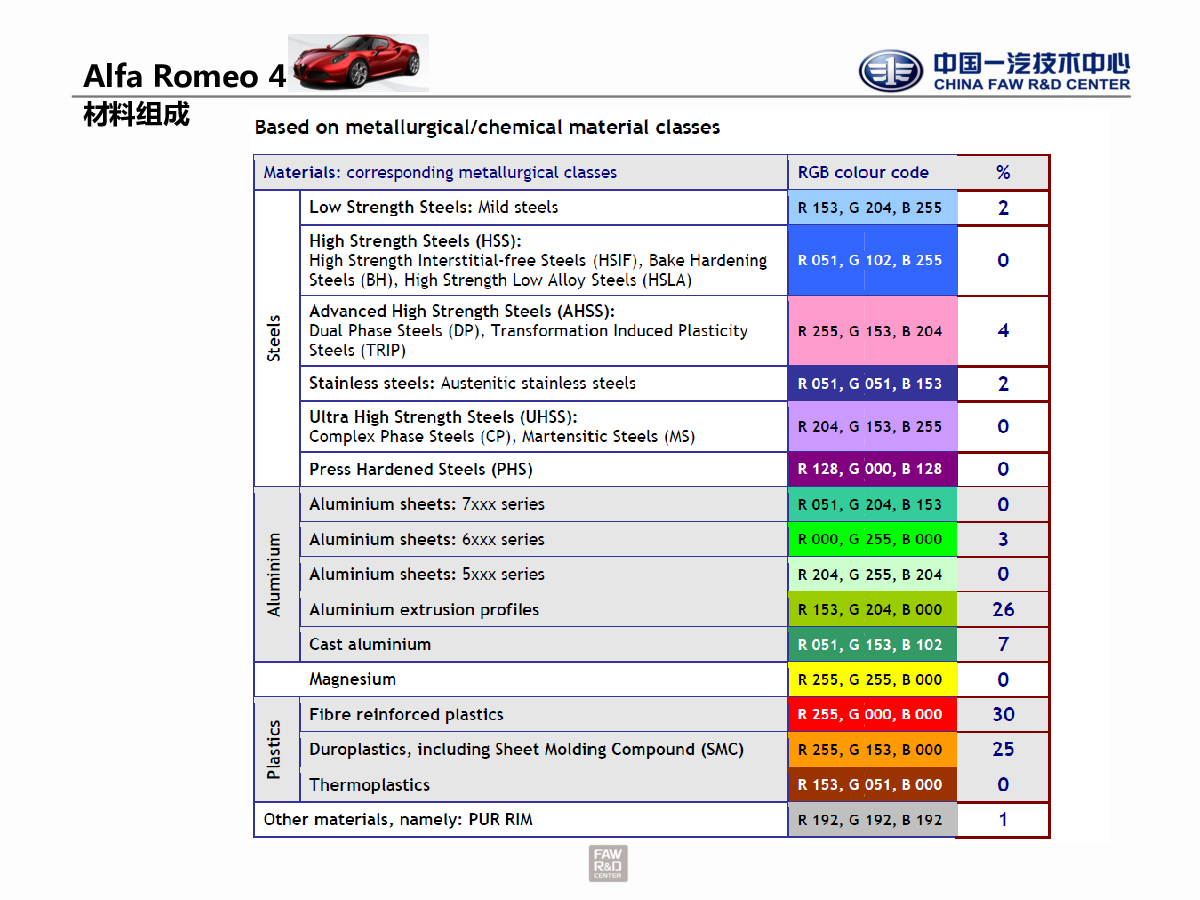Click 'Aluminium sheets: 7xxx series' text
Viewport: 1200px width, 900px height.
[x=427, y=504]
